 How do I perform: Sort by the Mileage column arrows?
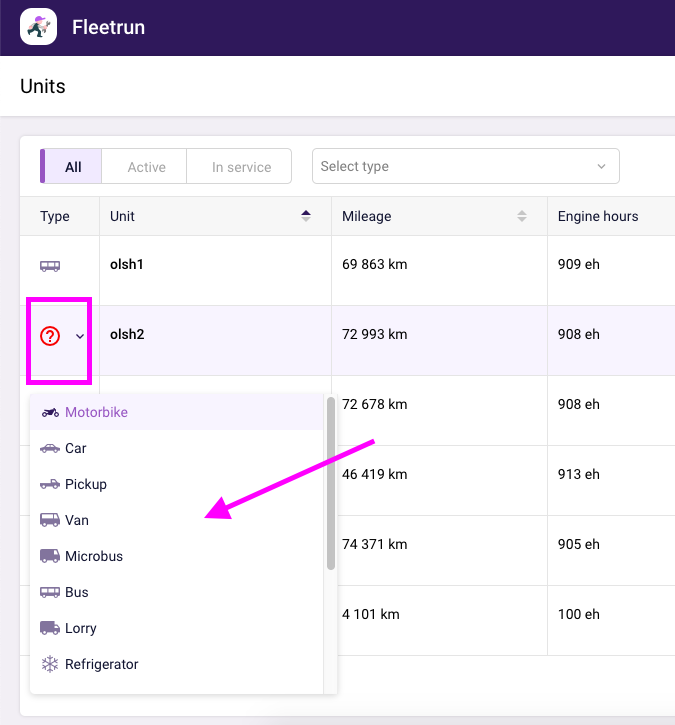point(521,216)
